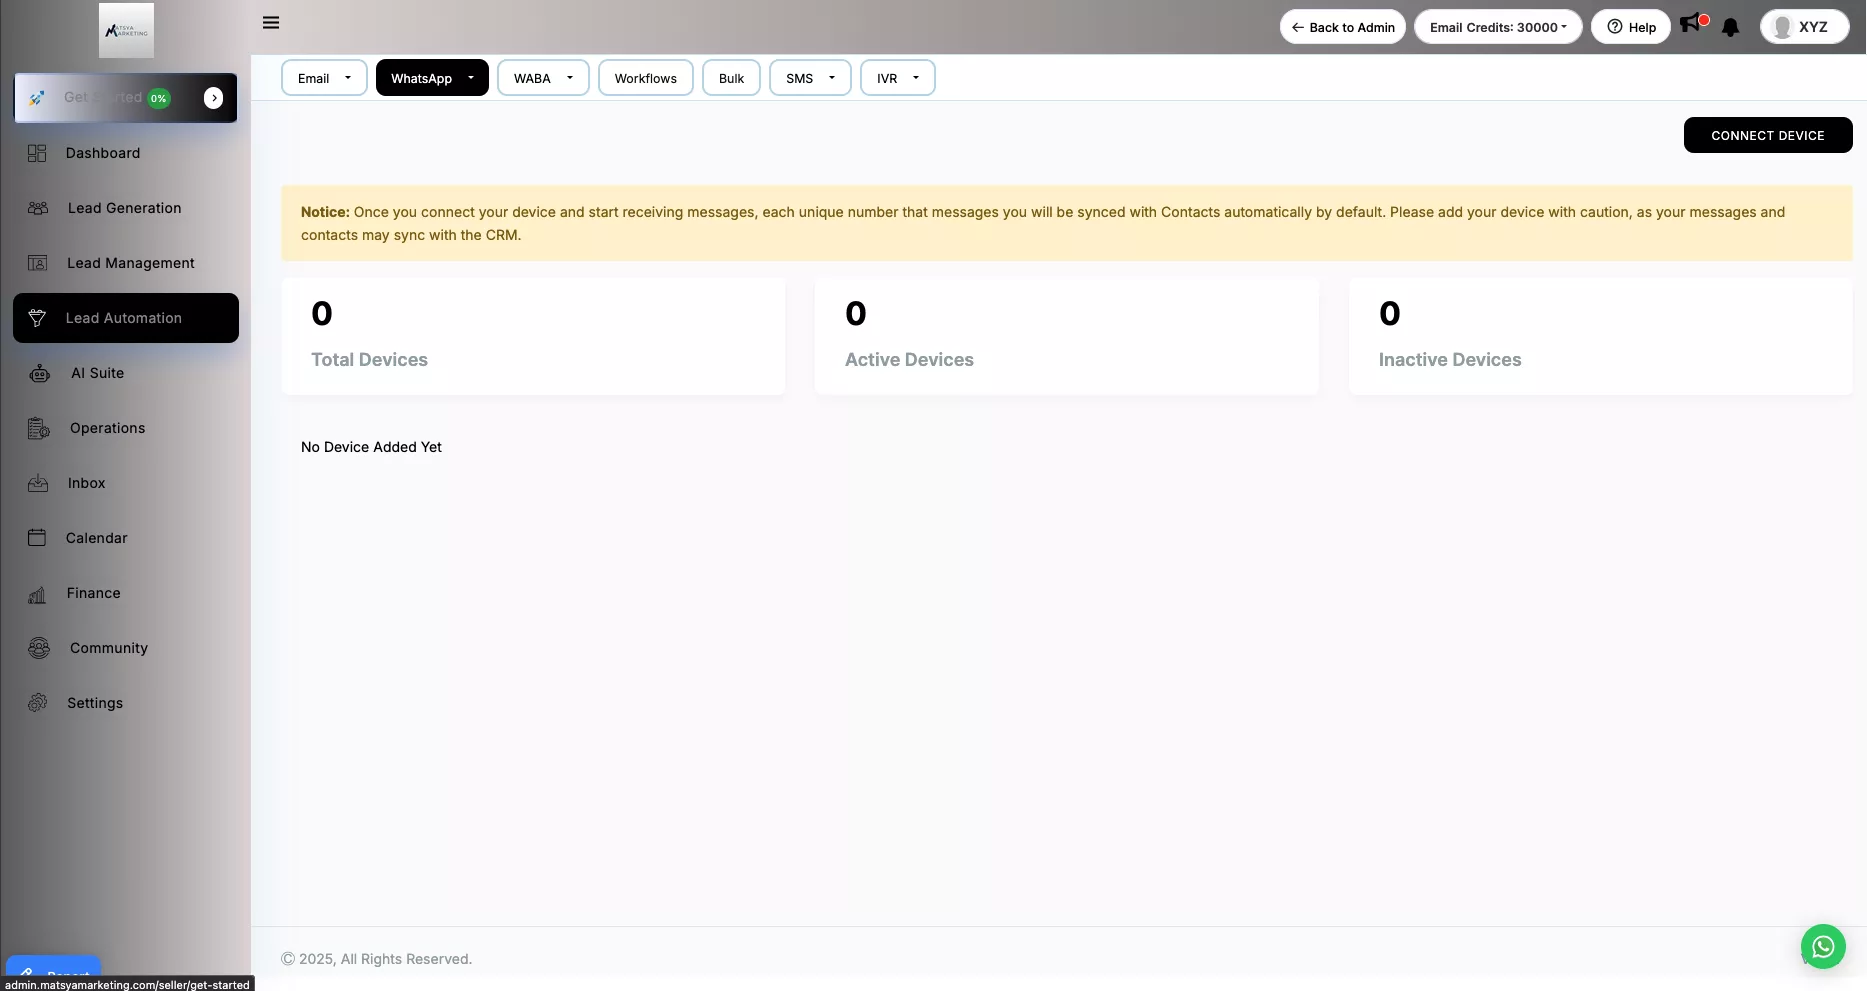Open the notifications bell icon
Image resolution: width=1867 pixels, height=991 pixels.
click(x=1730, y=27)
